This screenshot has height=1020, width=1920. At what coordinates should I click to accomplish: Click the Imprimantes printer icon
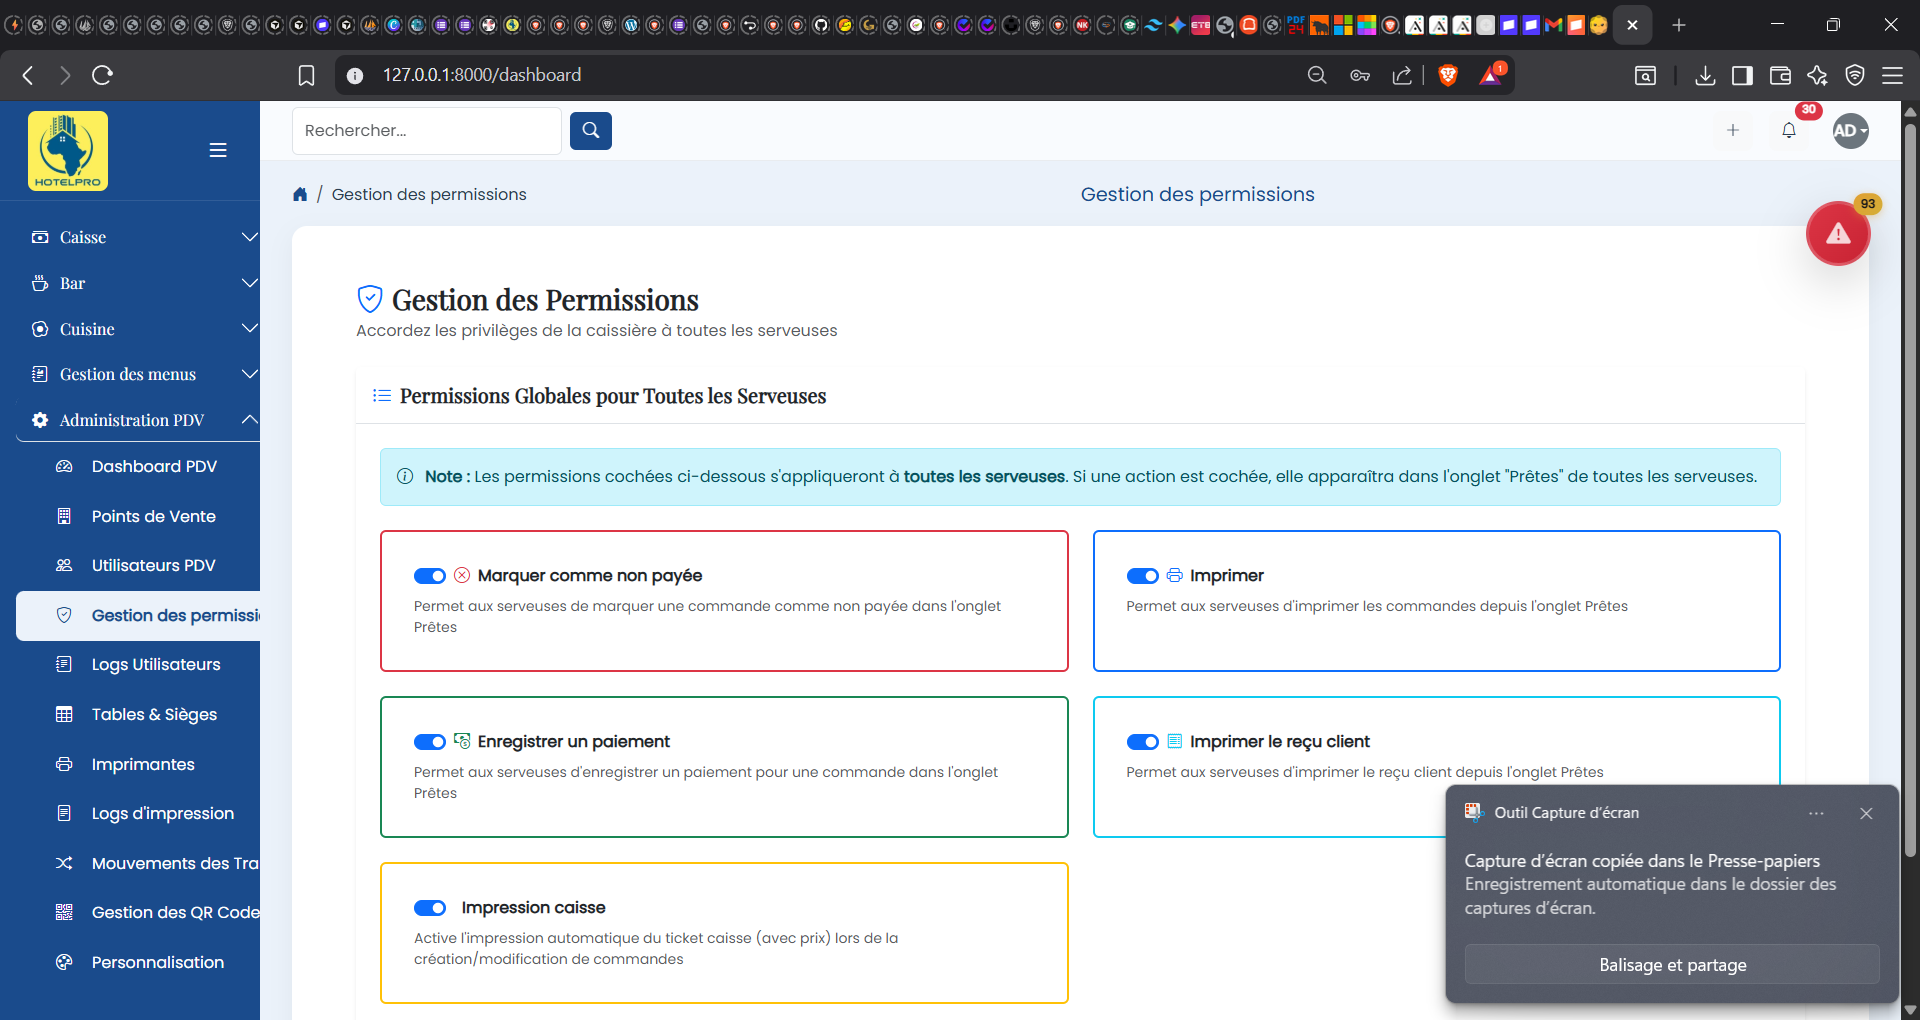pyautogui.click(x=64, y=764)
